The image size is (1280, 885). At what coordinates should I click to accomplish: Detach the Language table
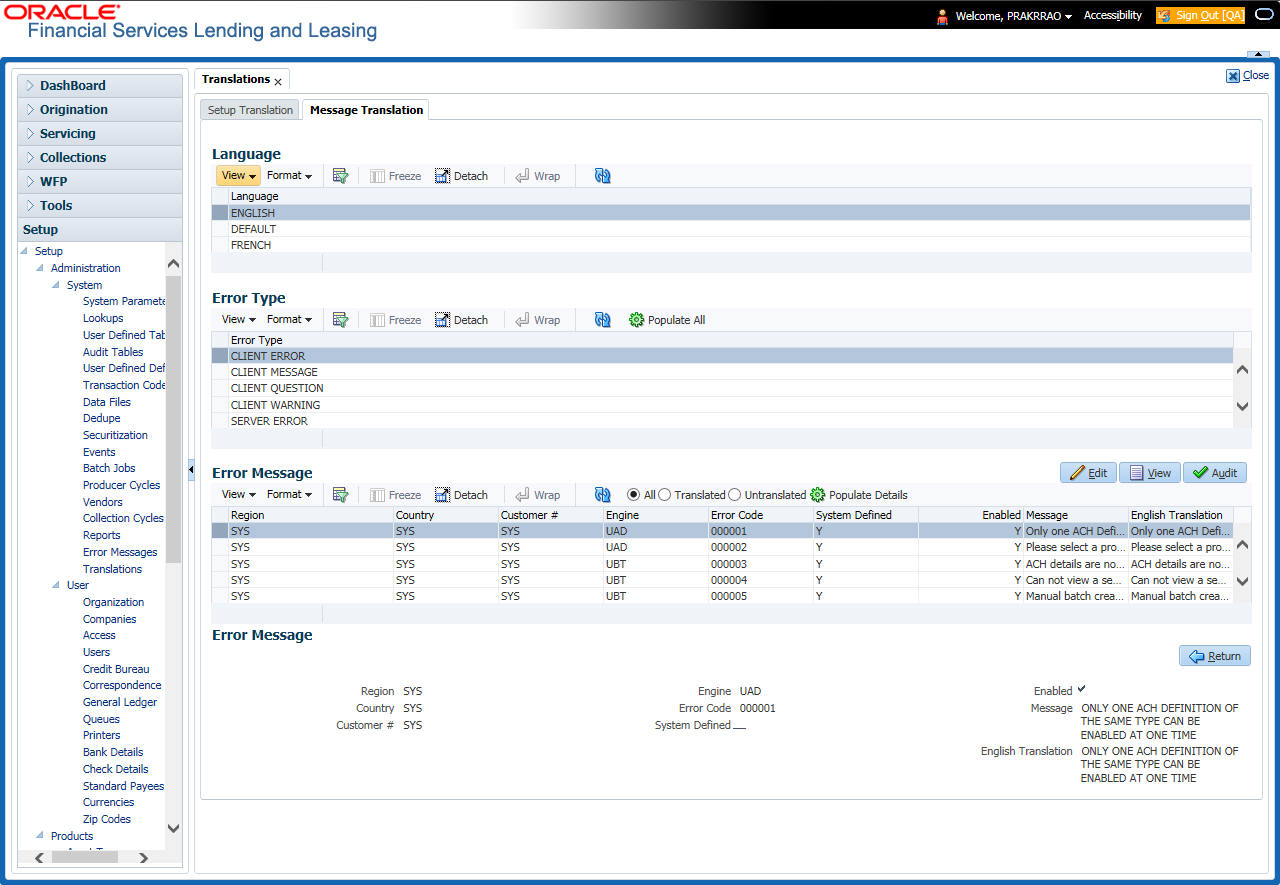pyautogui.click(x=461, y=176)
